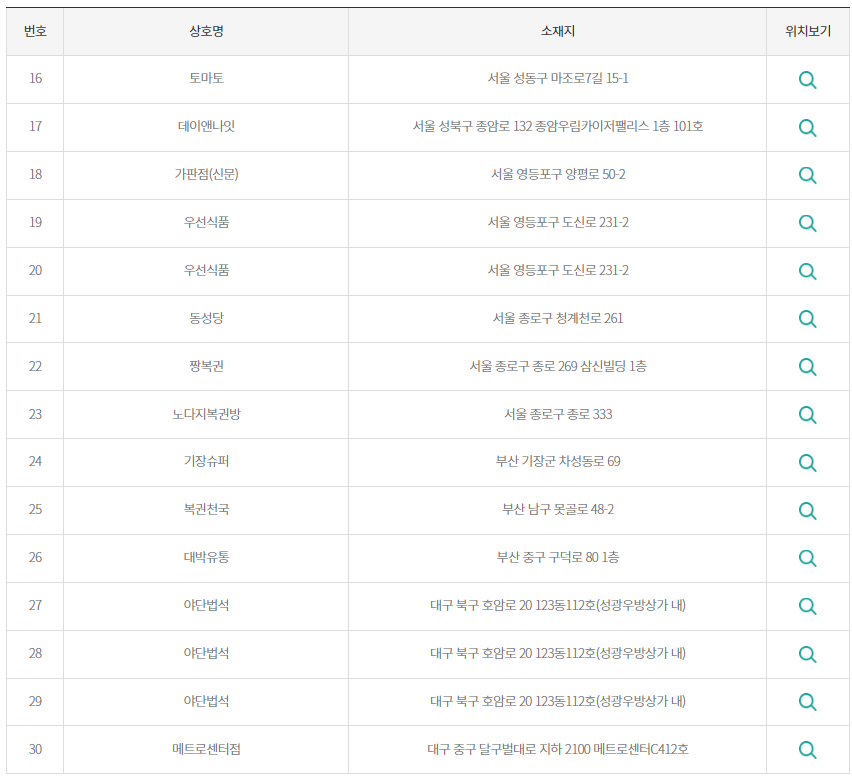
Task: Select store name 노다지복권방
Action: [x=206, y=414]
